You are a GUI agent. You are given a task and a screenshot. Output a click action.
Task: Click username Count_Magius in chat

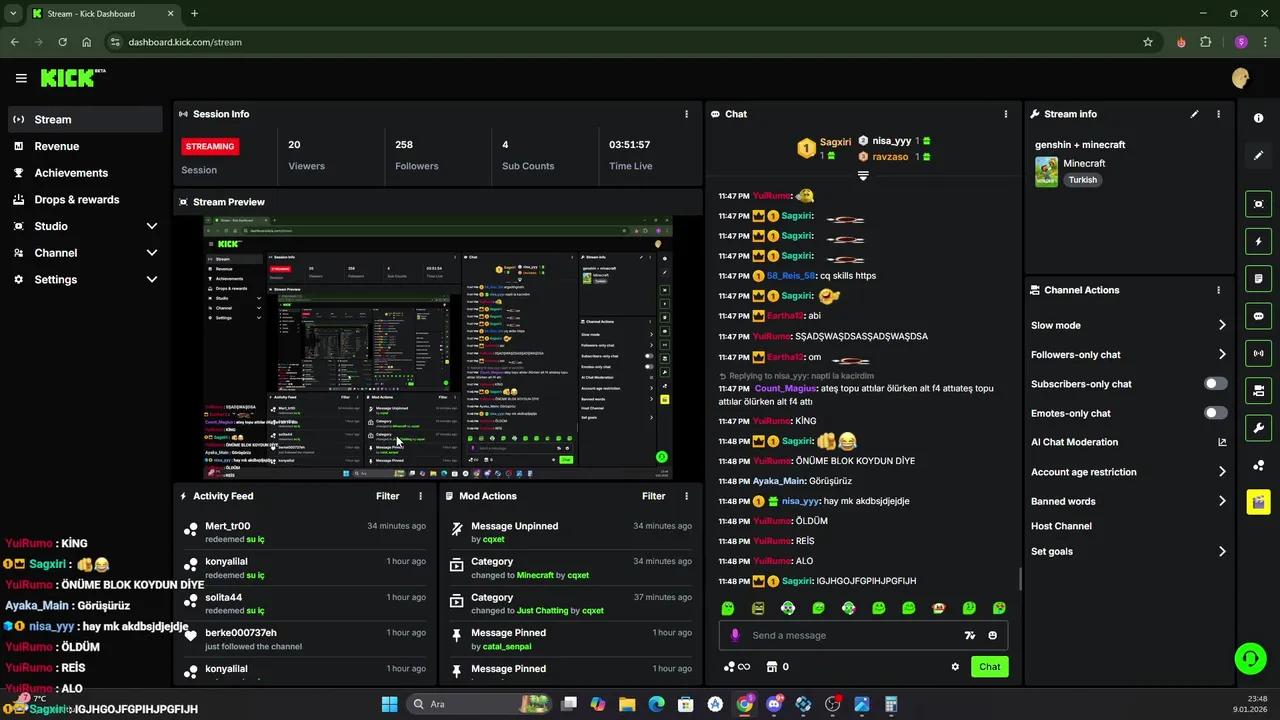(786, 389)
